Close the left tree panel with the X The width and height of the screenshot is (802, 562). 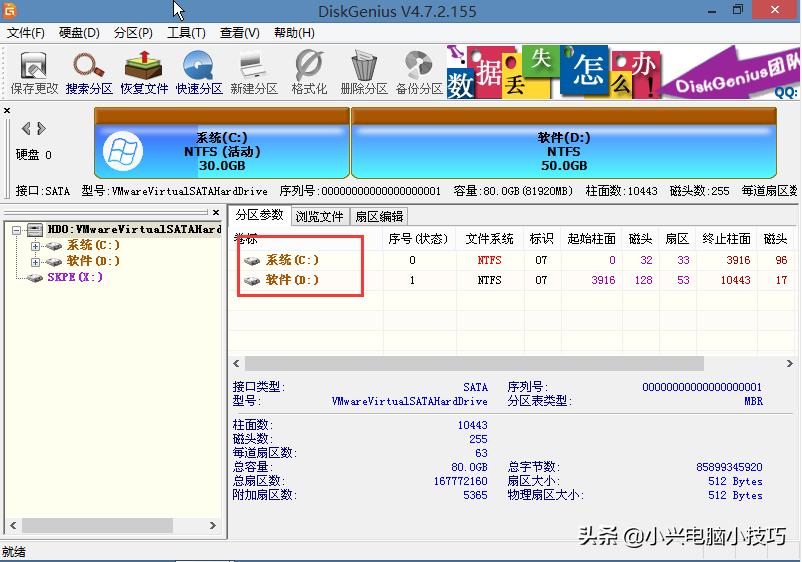(x=216, y=212)
